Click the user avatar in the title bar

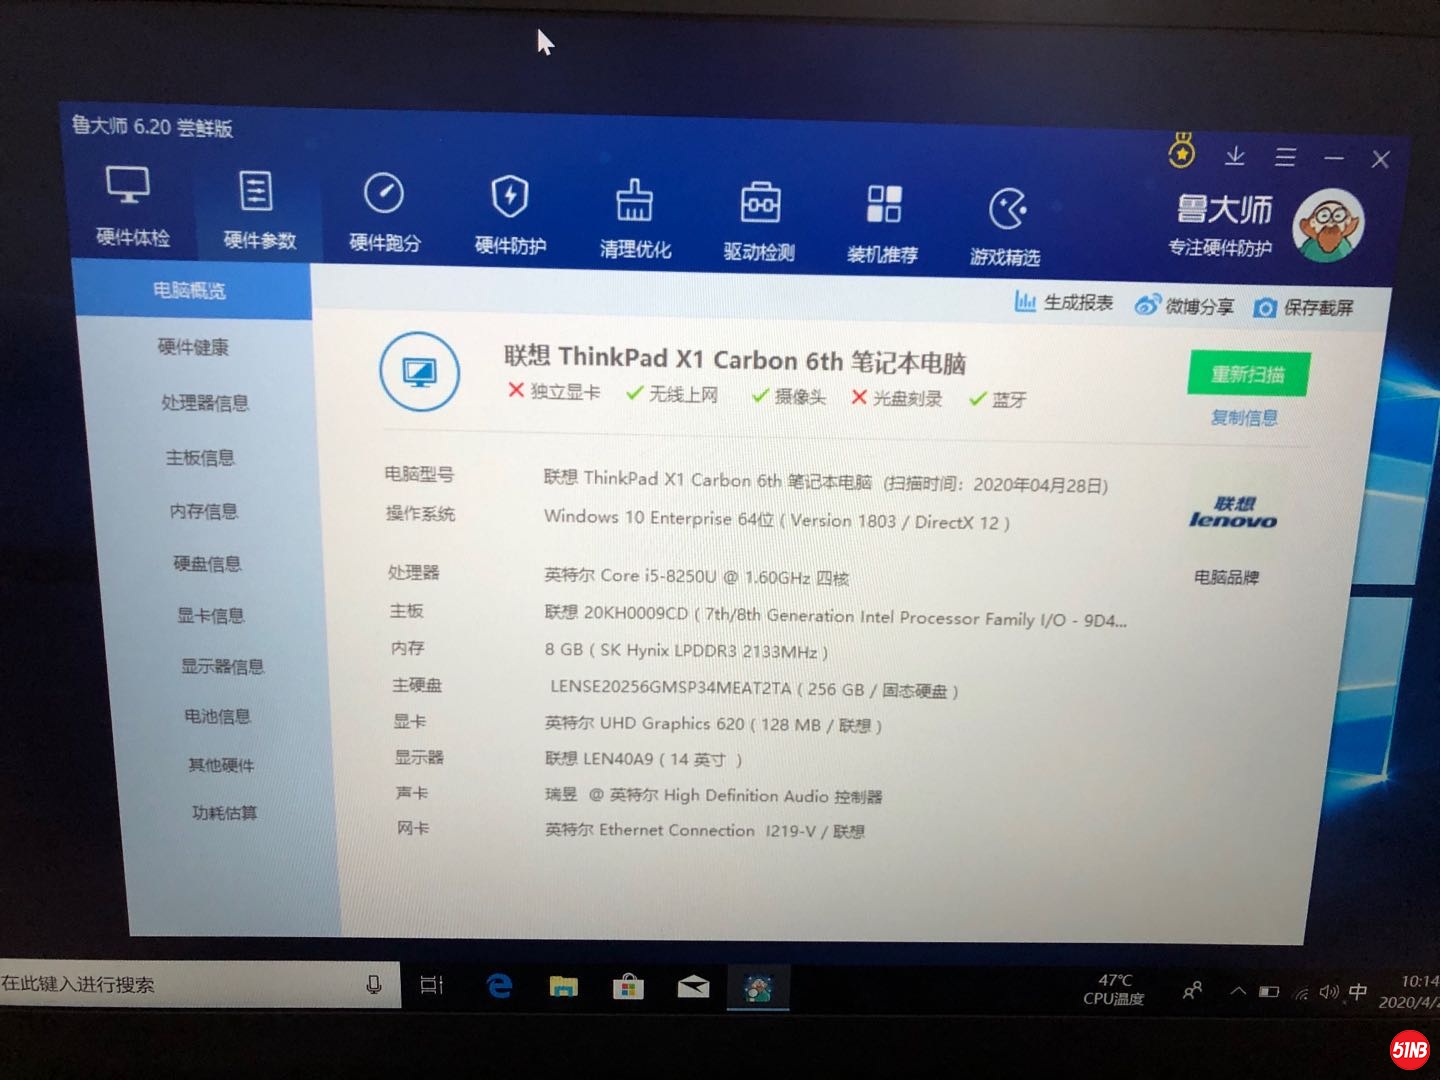[1330, 225]
